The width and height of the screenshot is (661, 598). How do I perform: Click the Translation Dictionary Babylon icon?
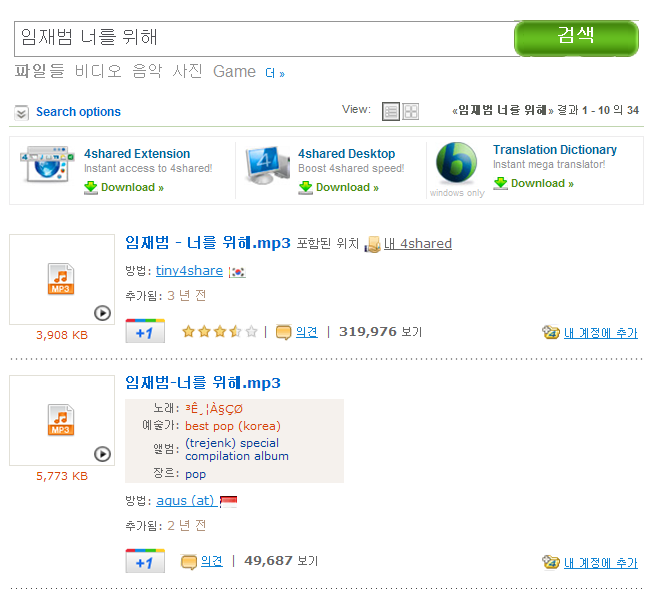pyautogui.click(x=457, y=163)
